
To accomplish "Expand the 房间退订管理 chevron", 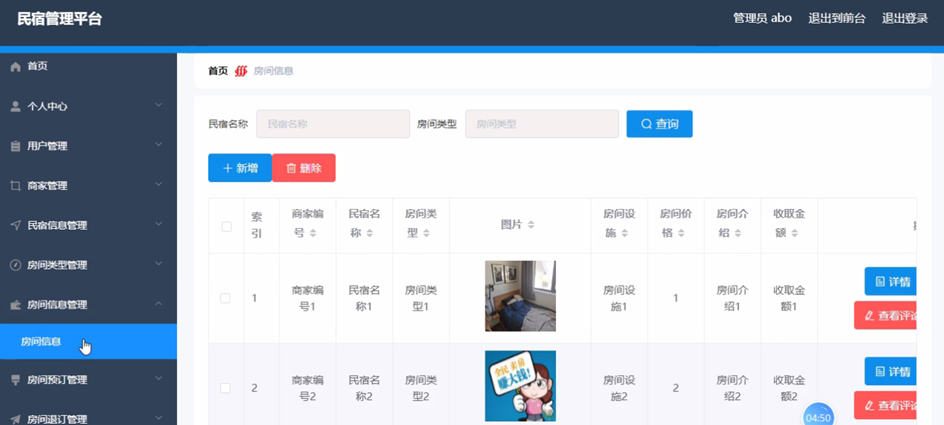I will (x=158, y=418).
